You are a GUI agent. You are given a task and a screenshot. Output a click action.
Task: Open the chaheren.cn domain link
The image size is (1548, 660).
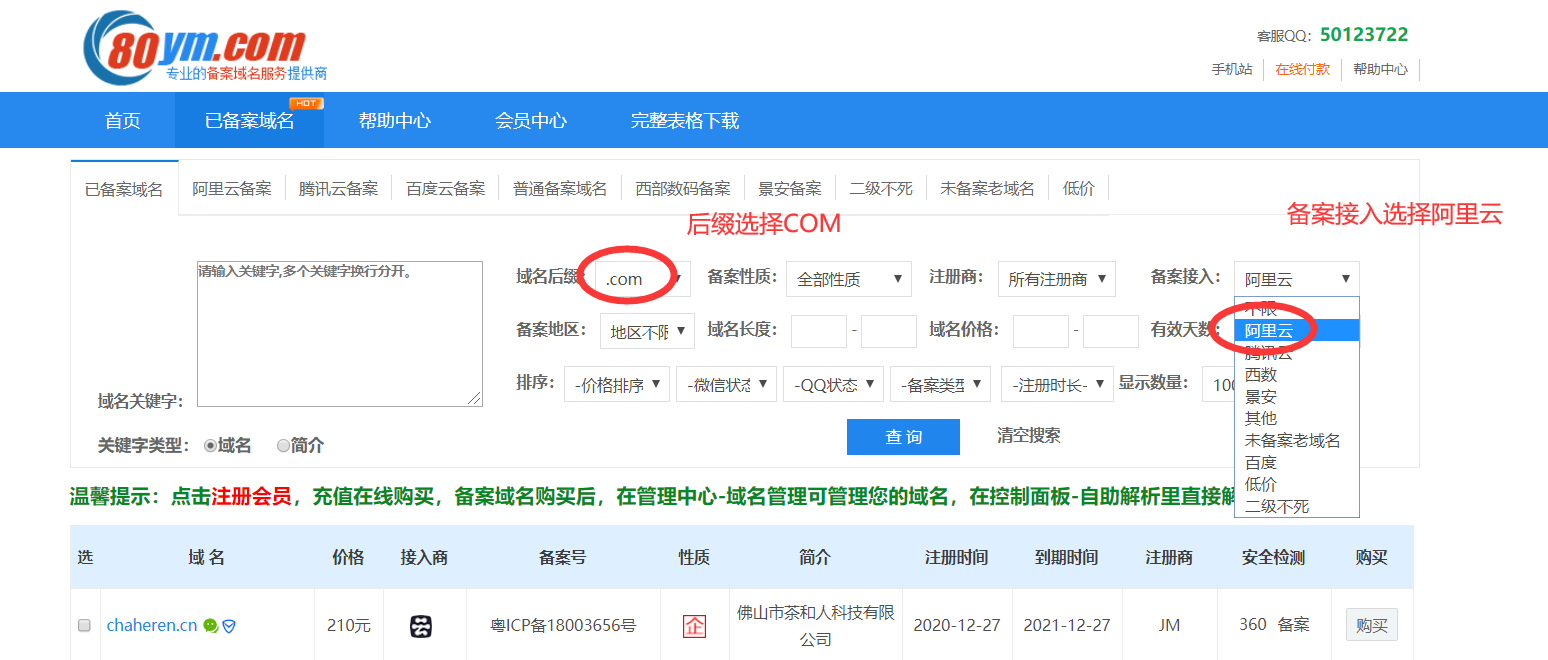pyautogui.click(x=152, y=625)
